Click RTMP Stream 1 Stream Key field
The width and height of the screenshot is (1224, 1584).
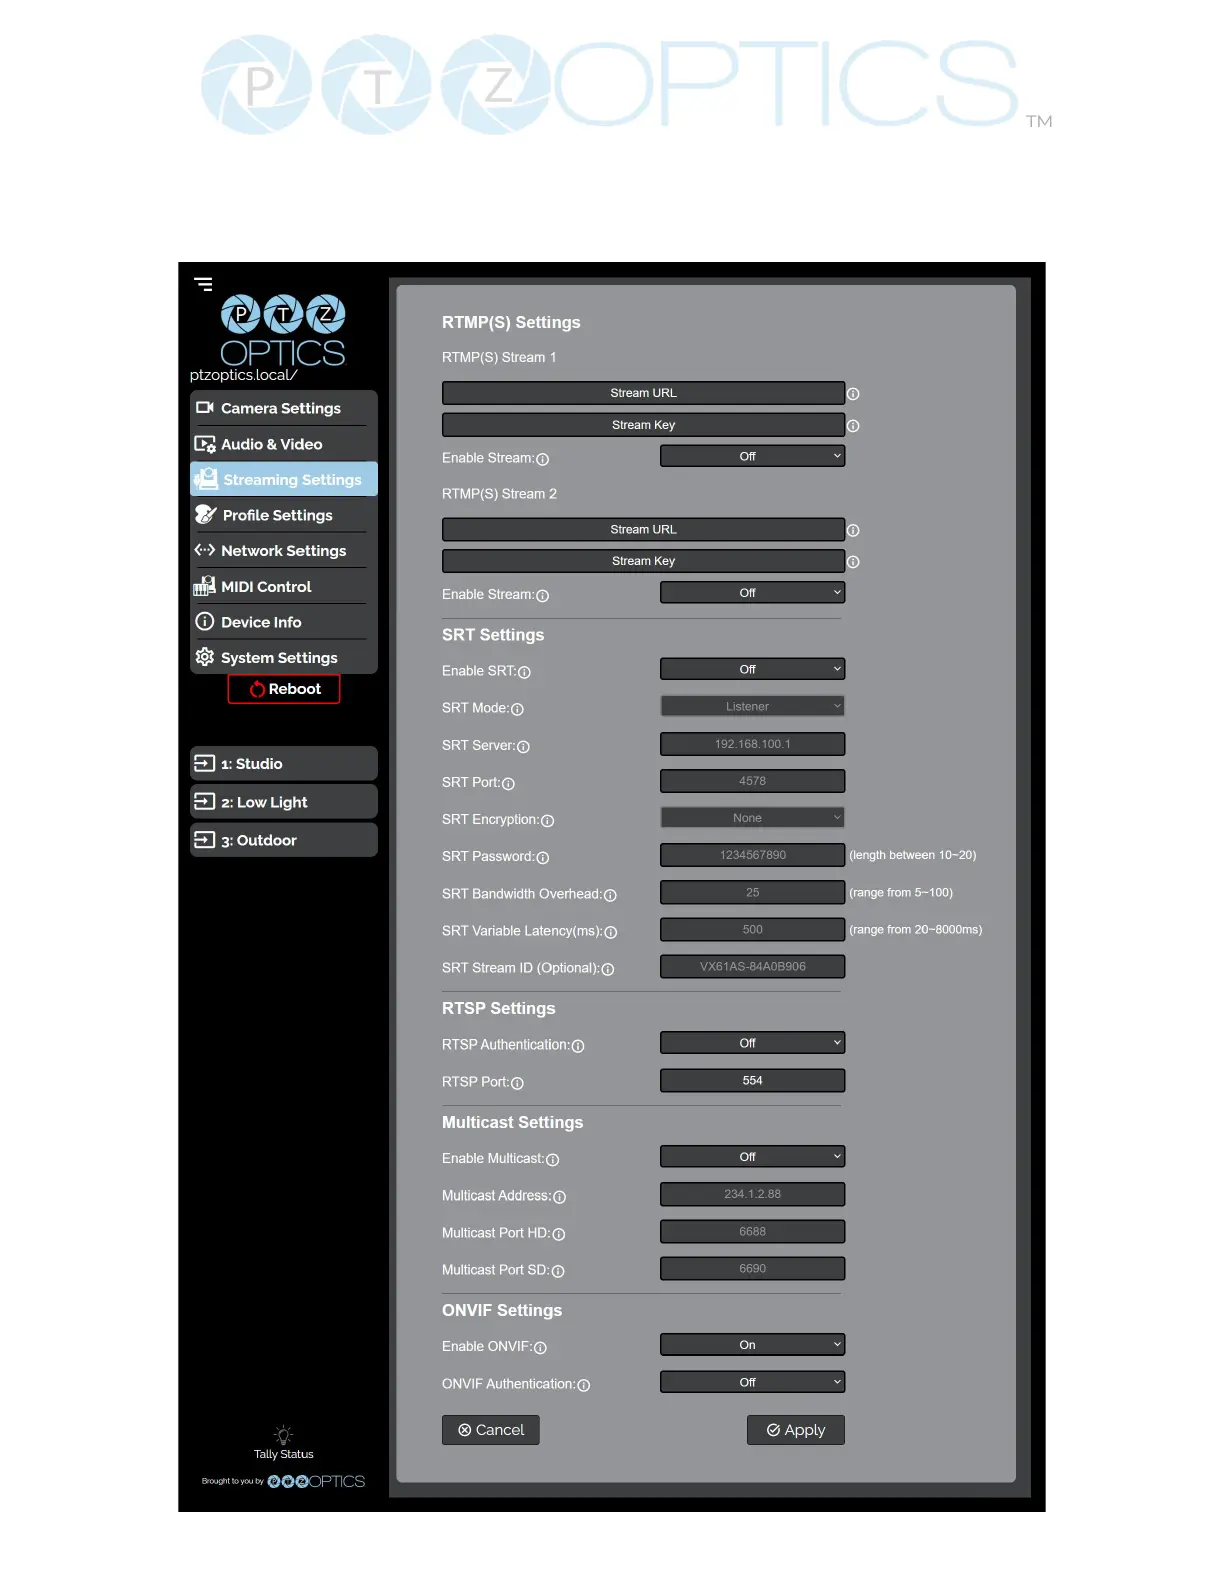(x=644, y=426)
